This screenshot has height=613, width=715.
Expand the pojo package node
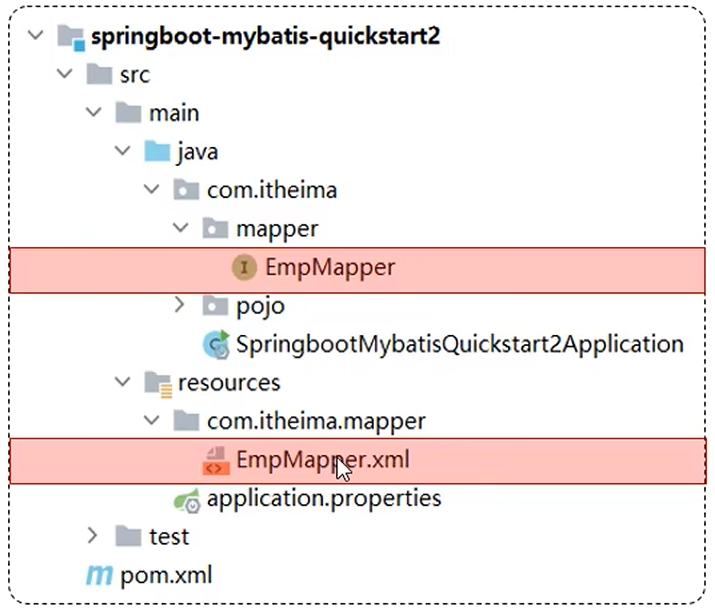pyautogui.click(x=180, y=304)
